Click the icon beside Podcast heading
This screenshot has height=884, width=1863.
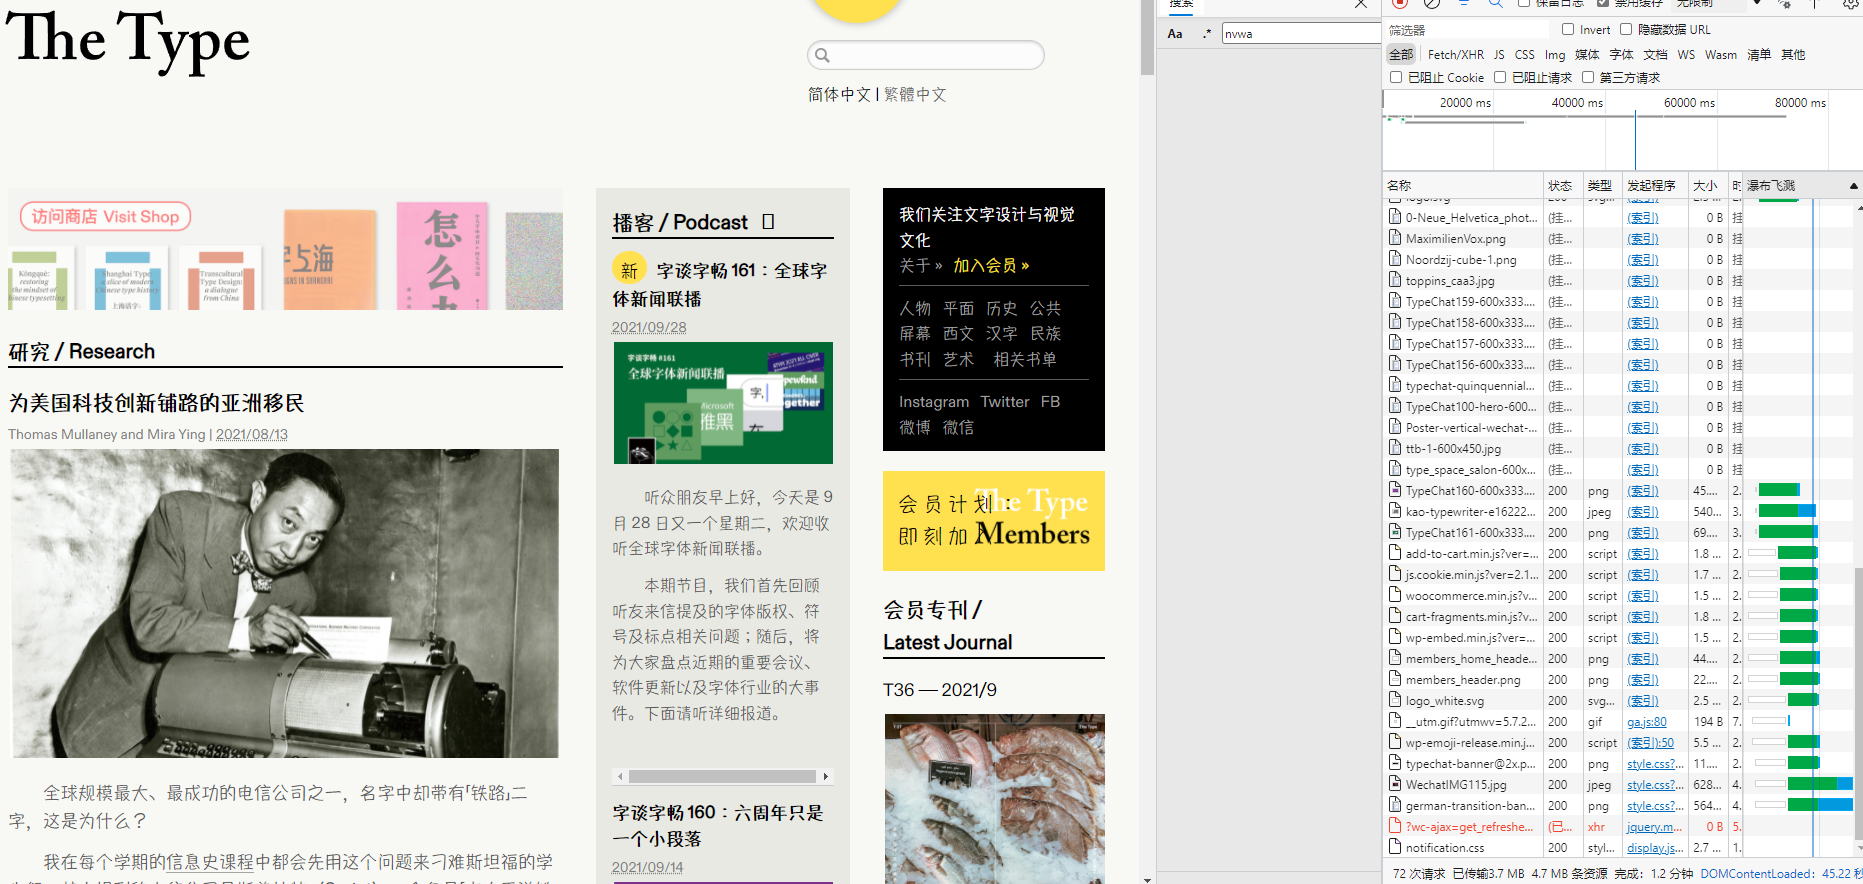[768, 222]
